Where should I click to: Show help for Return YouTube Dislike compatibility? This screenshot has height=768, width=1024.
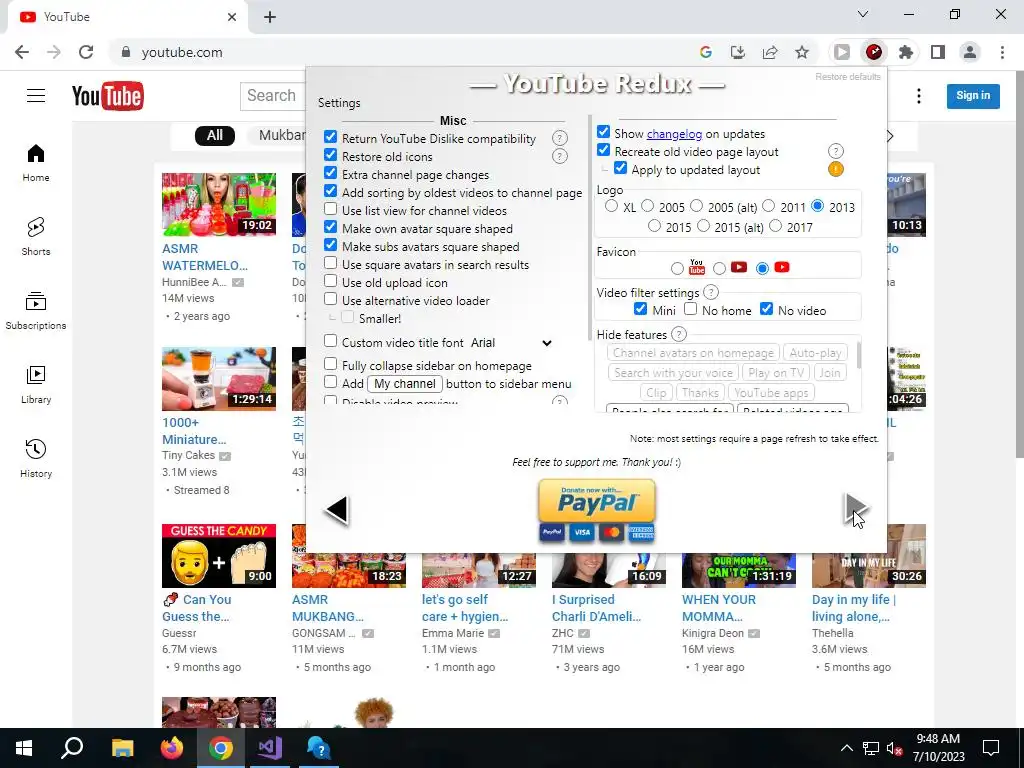(x=560, y=138)
